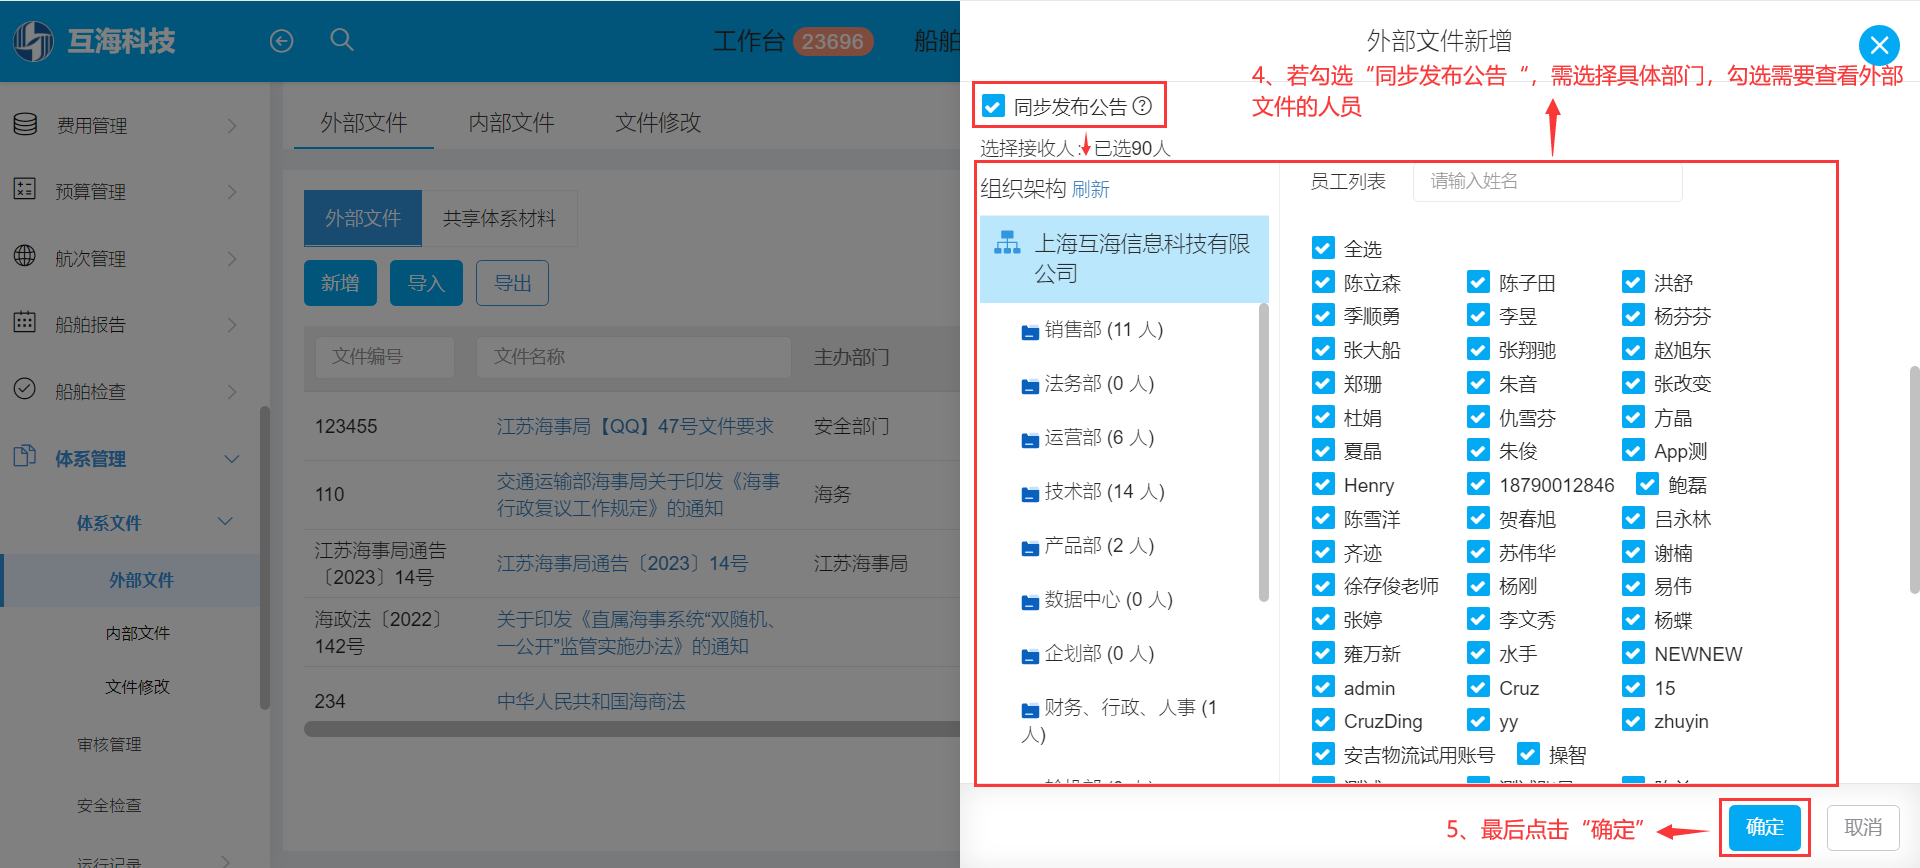Screen dimensions: 1920x868
Task: Uncheck employee NEWNEW
Action: [x=1633, y=653]
